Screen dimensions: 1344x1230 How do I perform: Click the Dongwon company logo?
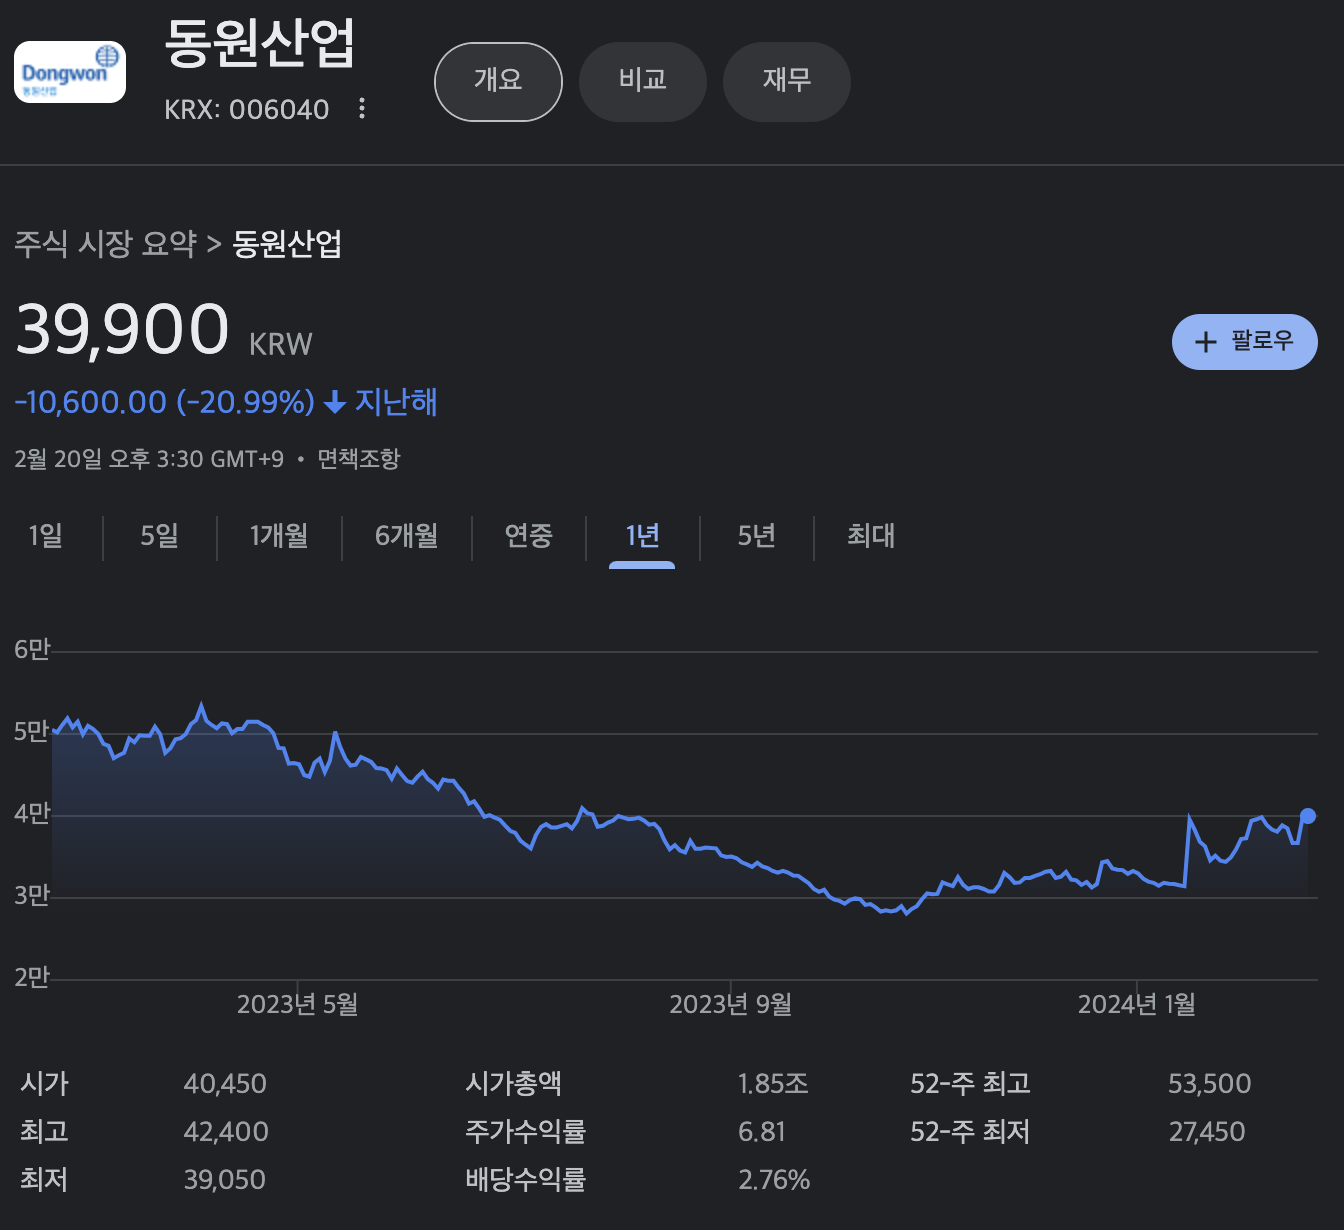coord(70,72)
